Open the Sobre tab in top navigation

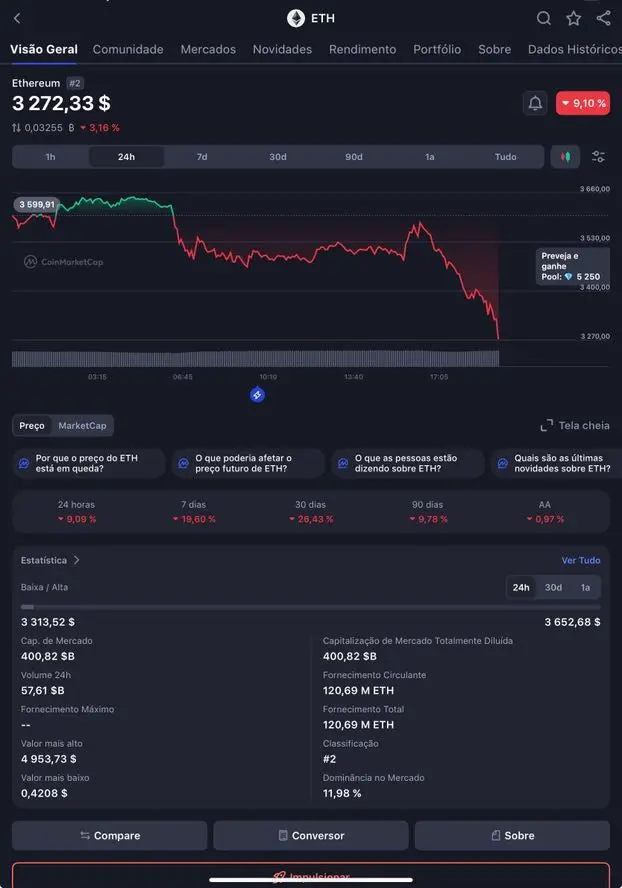(495, 49)
